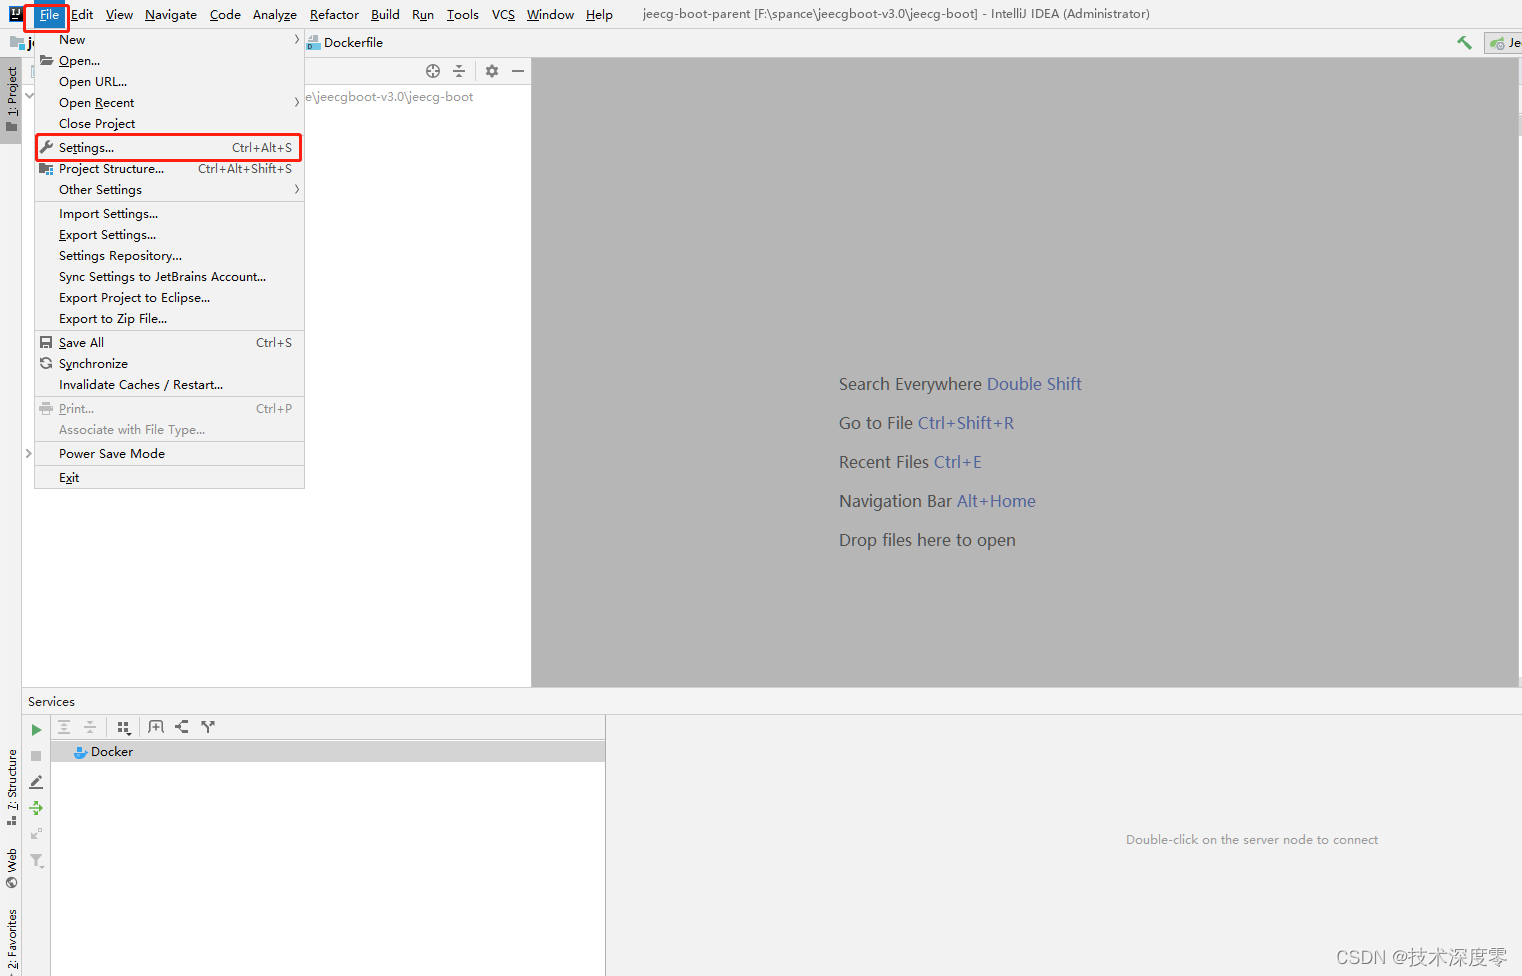
Task: Open the Analyze menu
Action: coord(275,15)
